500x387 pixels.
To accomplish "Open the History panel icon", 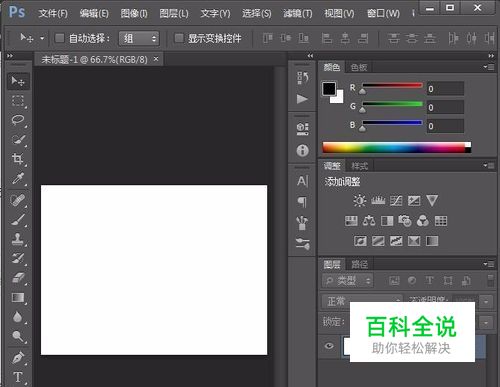I will coord(302,78).
